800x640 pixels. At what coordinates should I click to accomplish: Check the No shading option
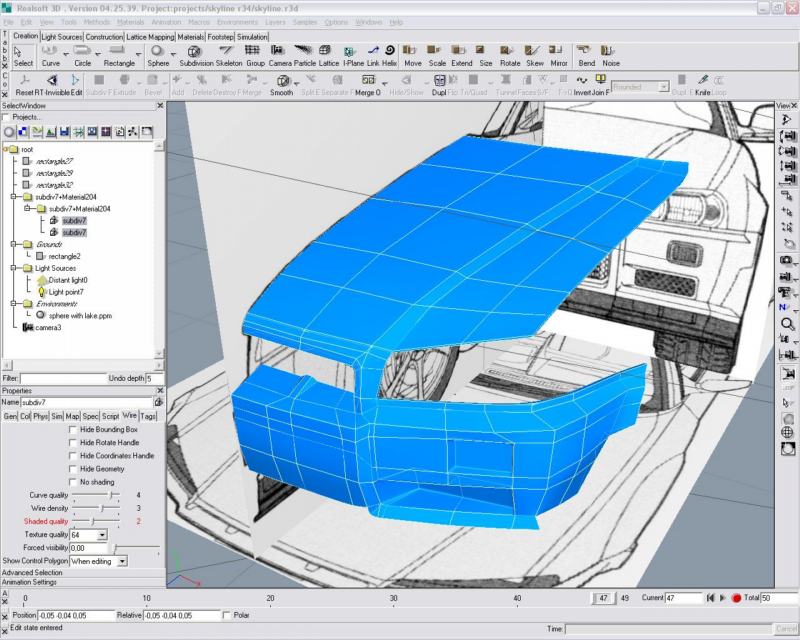[x=73, y=481]
